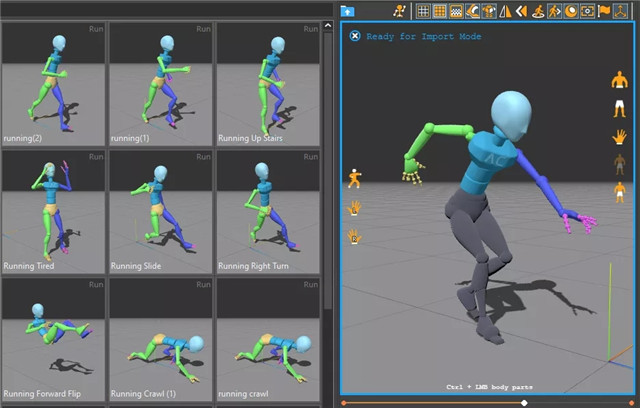Screen dimensions: 640x408
Task: Click the martial pose figure on viewport left
Action: (353, 180)
